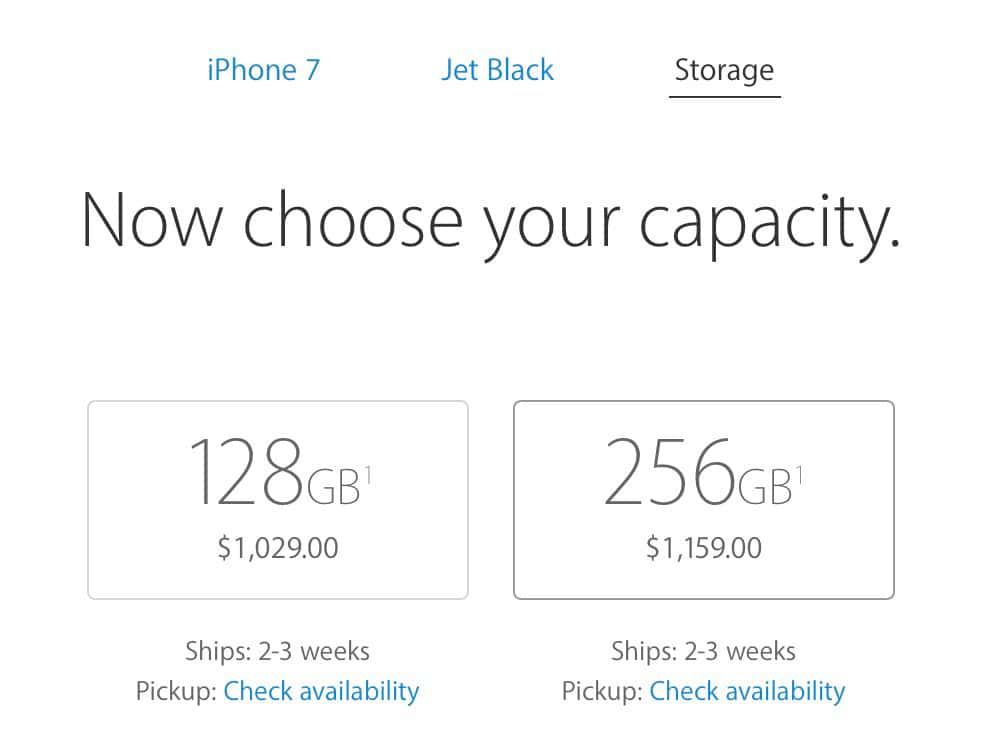This screenshot has height=744, width=1000.
Task: Click the $1,029.00 price
Action: 278,548
